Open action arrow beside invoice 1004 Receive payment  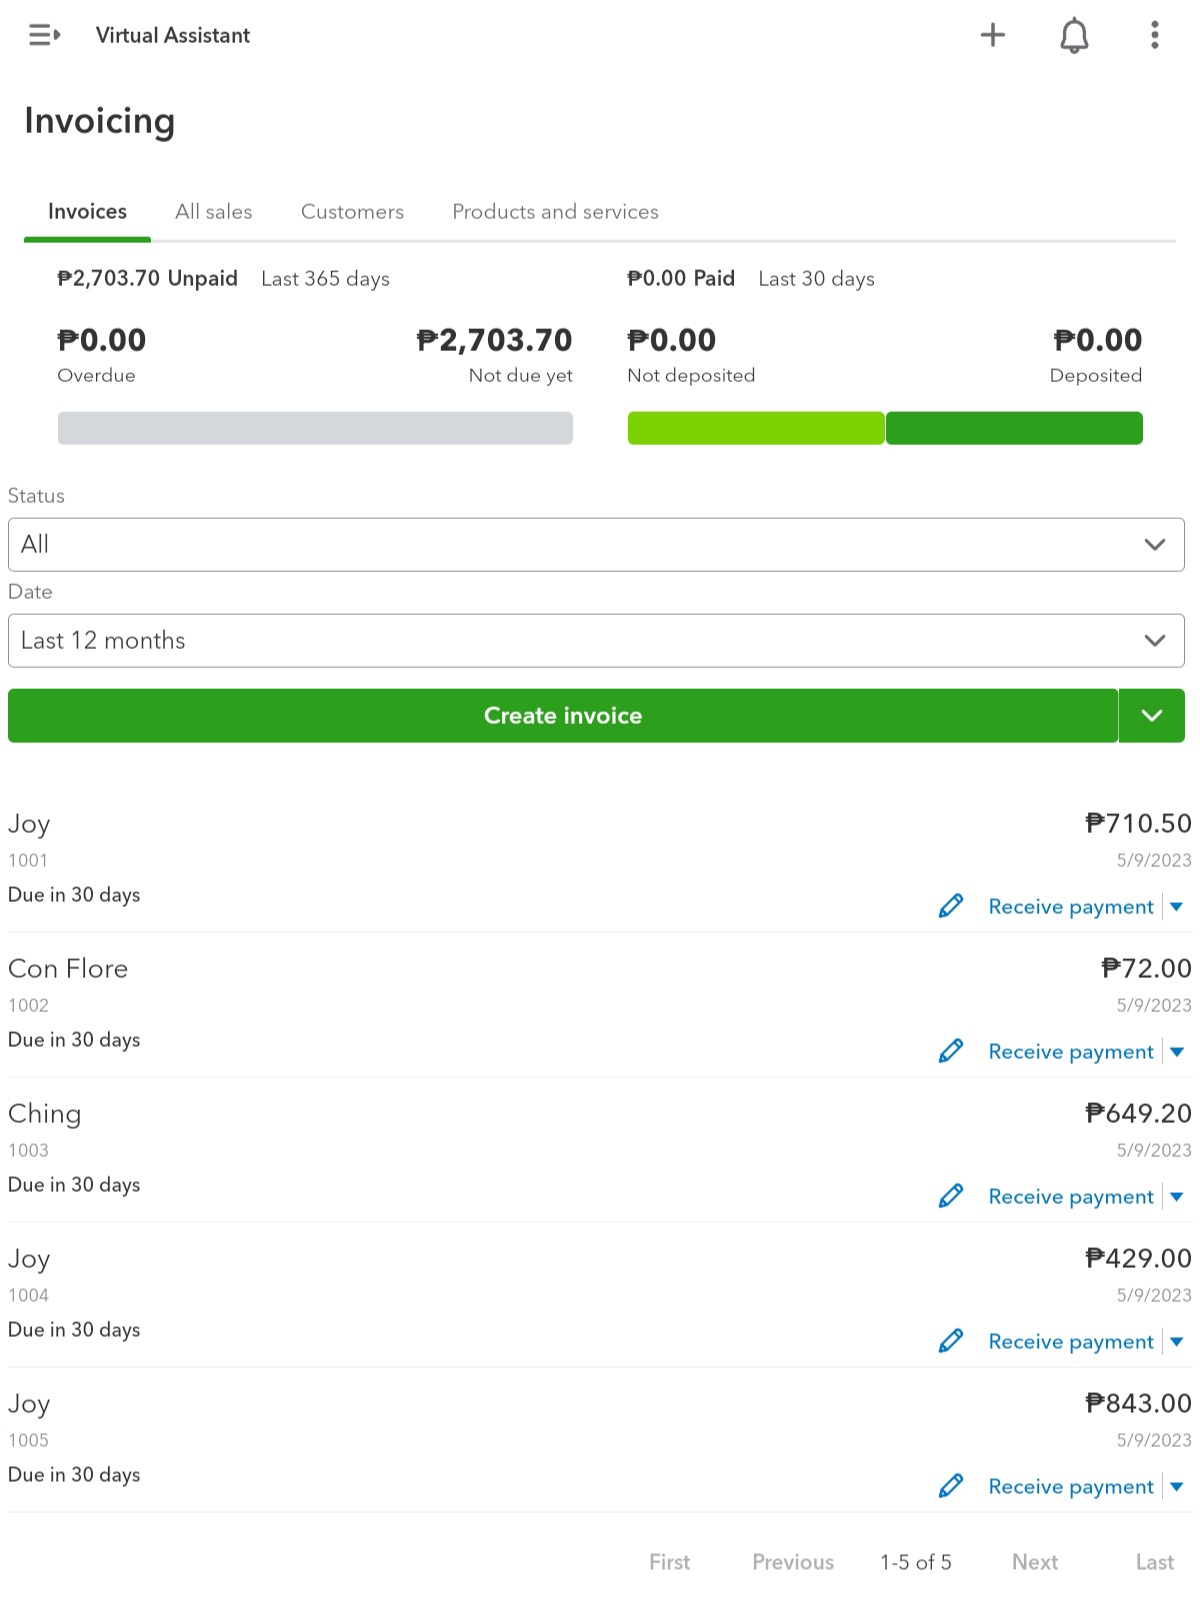[1177, 1342]
